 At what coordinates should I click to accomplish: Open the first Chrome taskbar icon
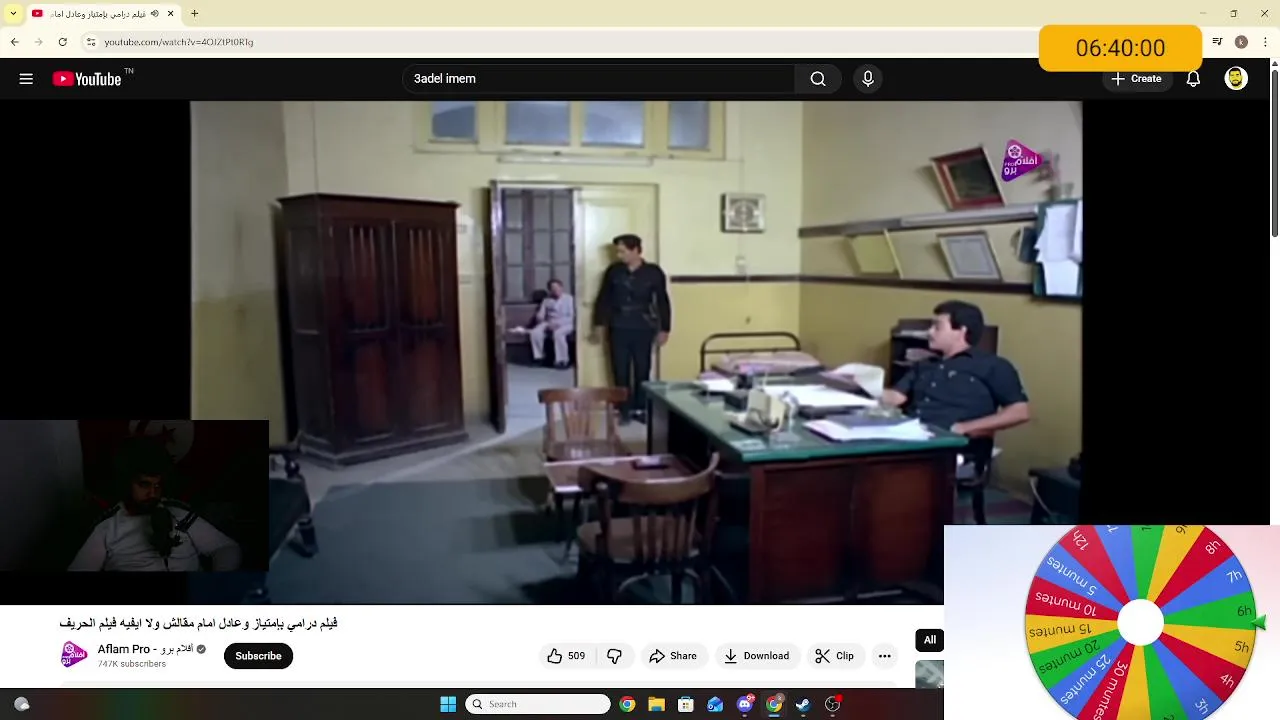[627, 704]
